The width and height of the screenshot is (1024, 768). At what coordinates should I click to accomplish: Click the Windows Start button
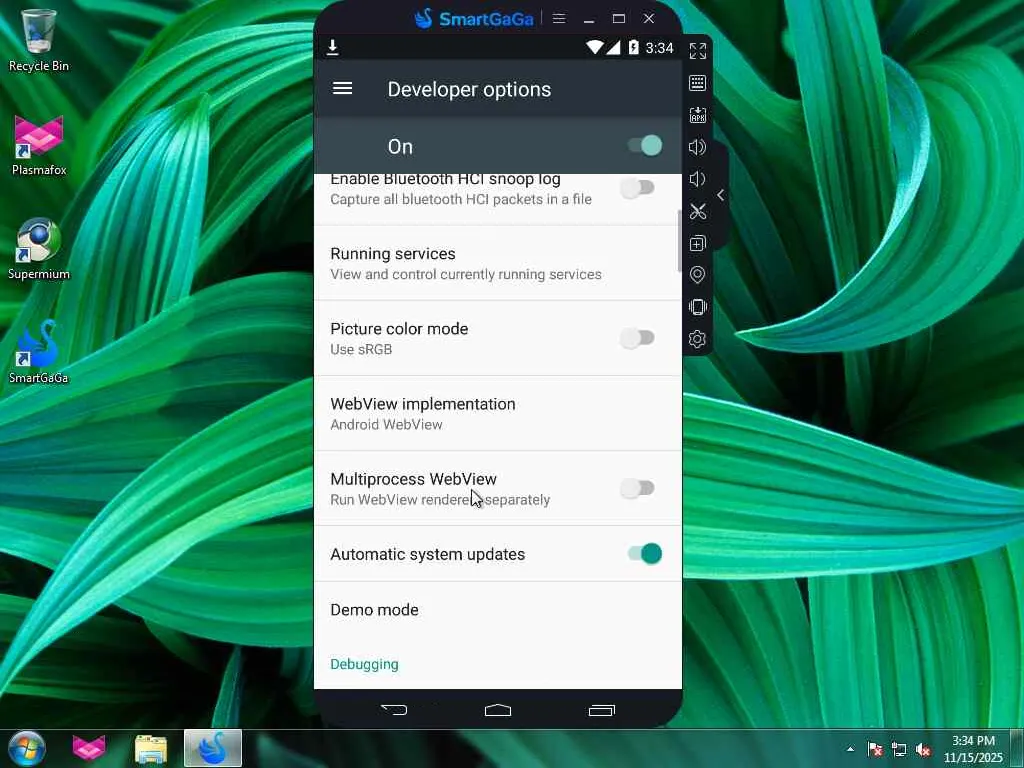point(27,748)
